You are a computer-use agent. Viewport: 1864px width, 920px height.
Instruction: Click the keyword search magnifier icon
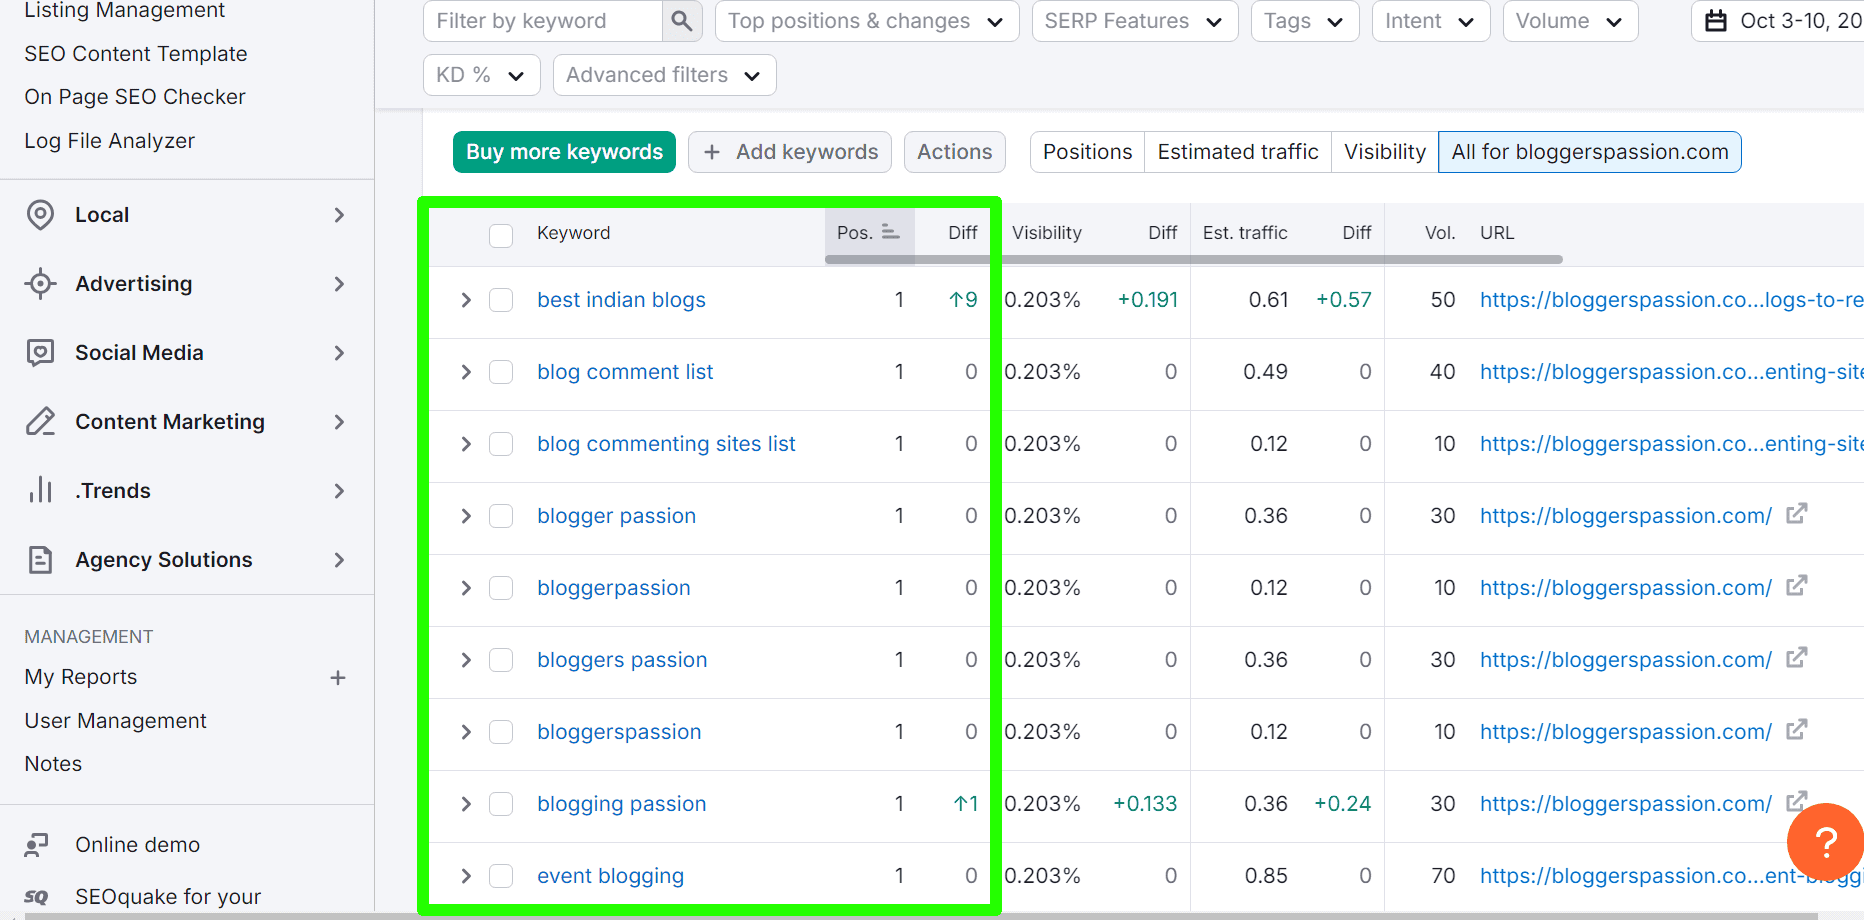[x=681, y=20]
